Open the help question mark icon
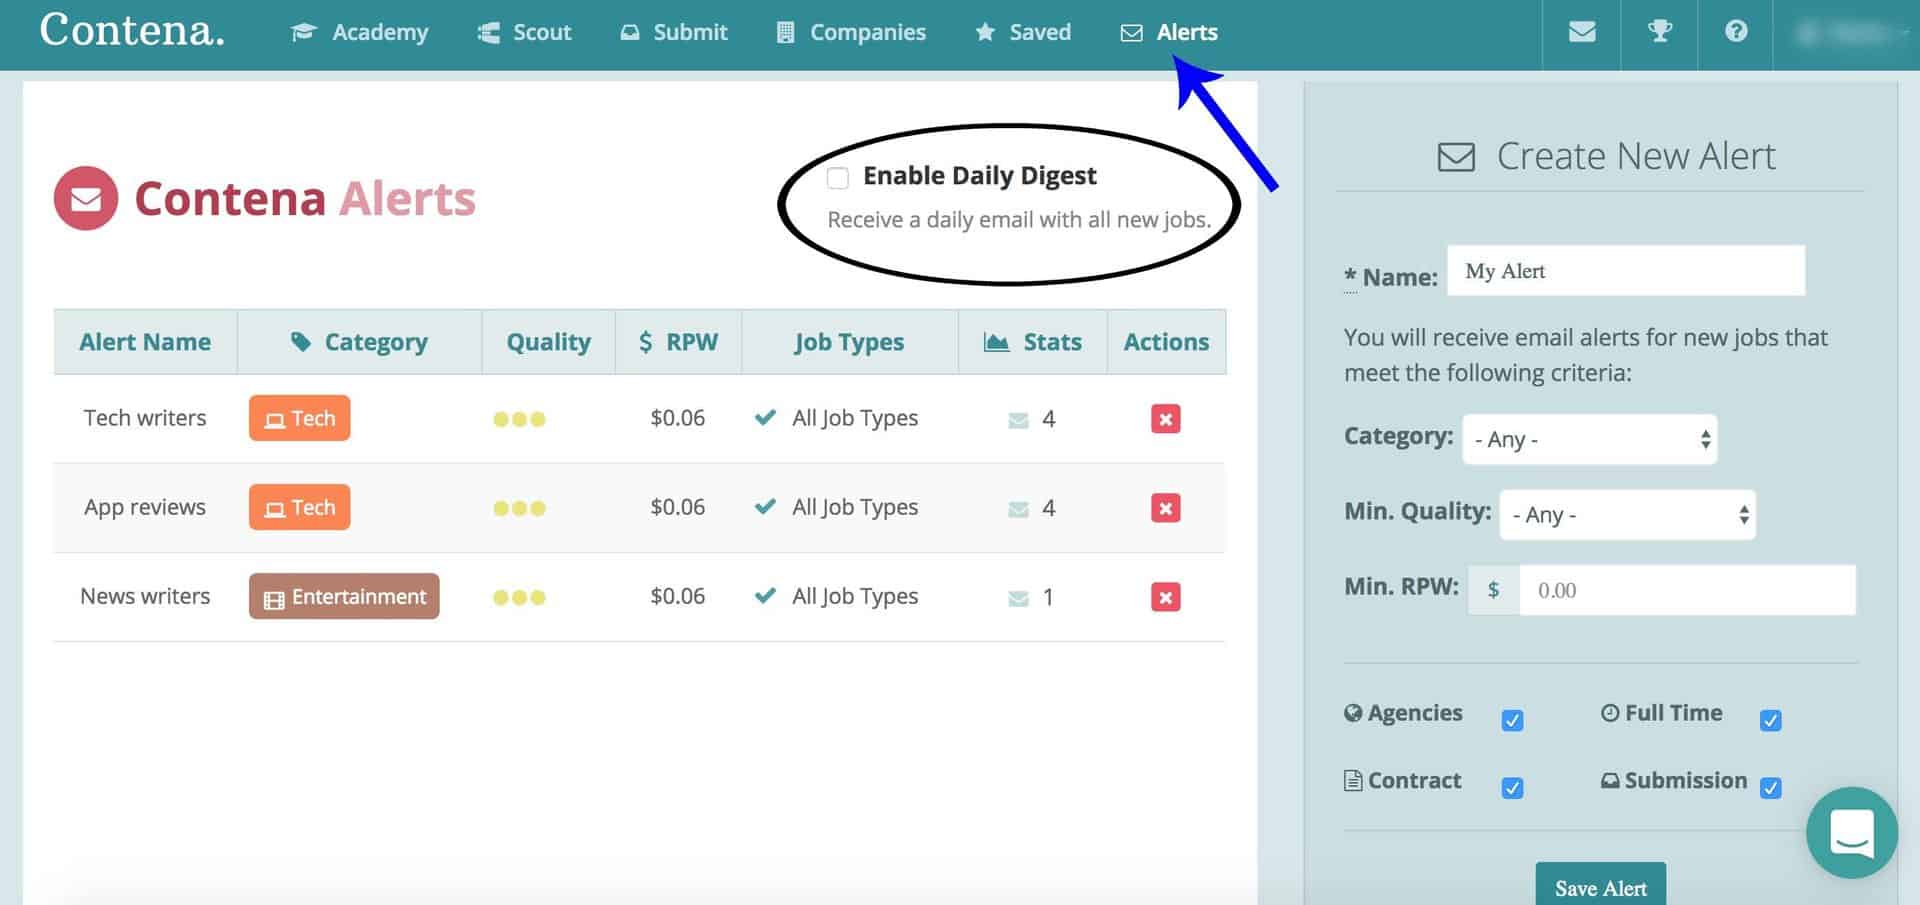 tap(1736, 31)
